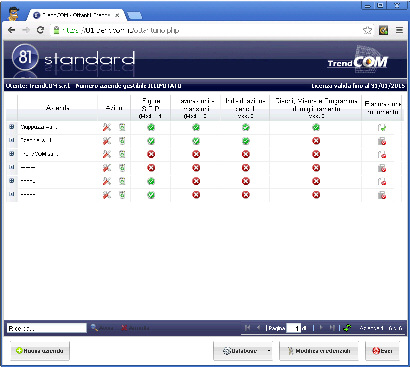
Task: Click the Esci button to log out
Action: click(382, 351)
